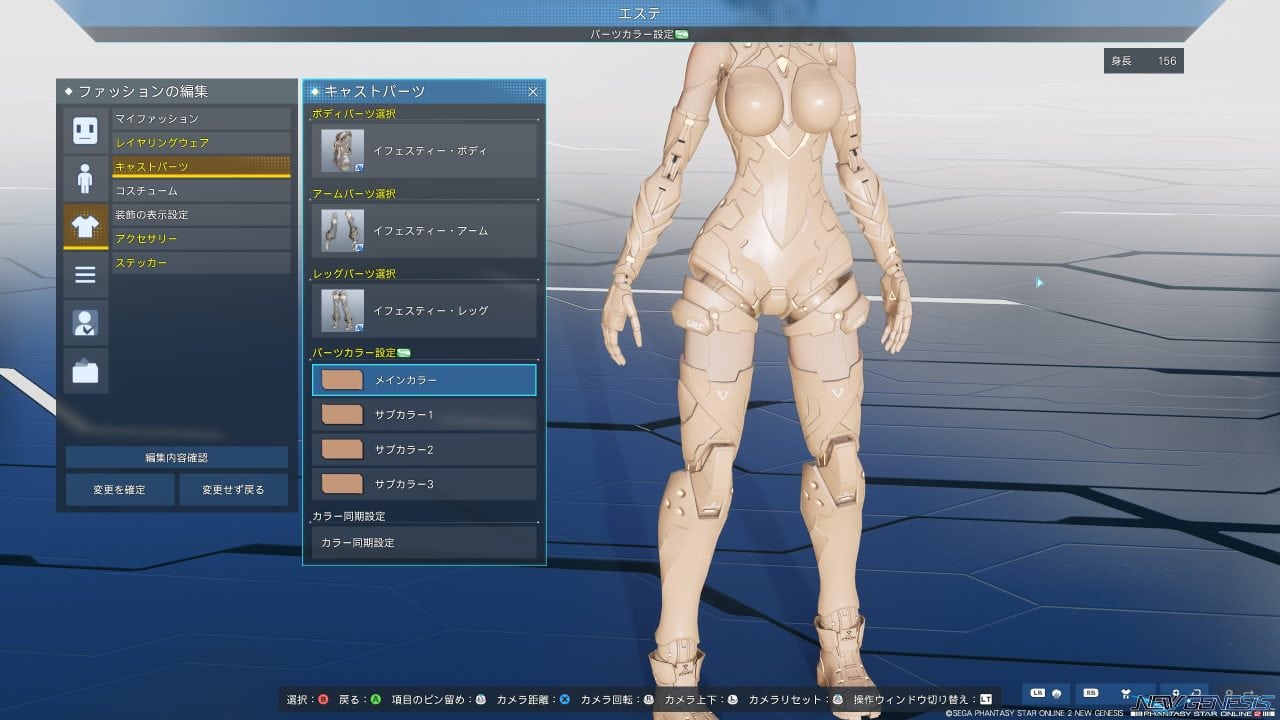This screenshot has height=720, width=1280.
Task: Select アクセサリー menu entry
Action: pyautogui.click(x=201, y=239)
